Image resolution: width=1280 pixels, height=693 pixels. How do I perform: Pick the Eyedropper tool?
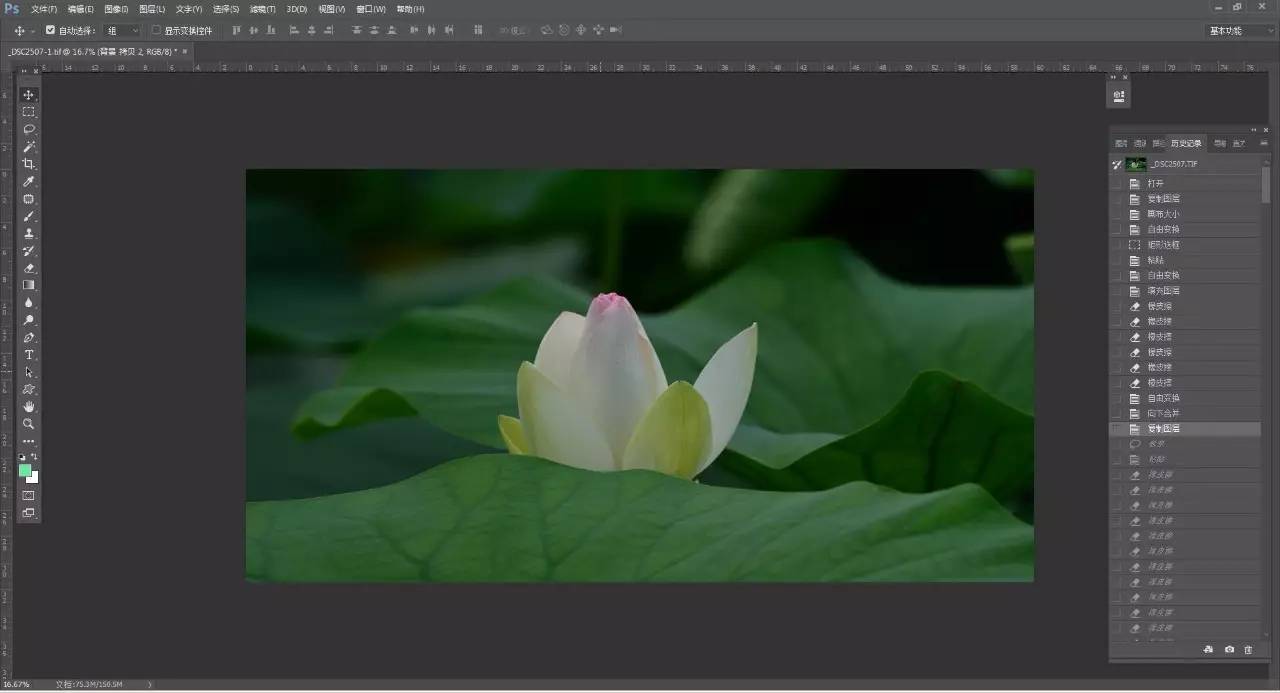(x=29, y=181)
